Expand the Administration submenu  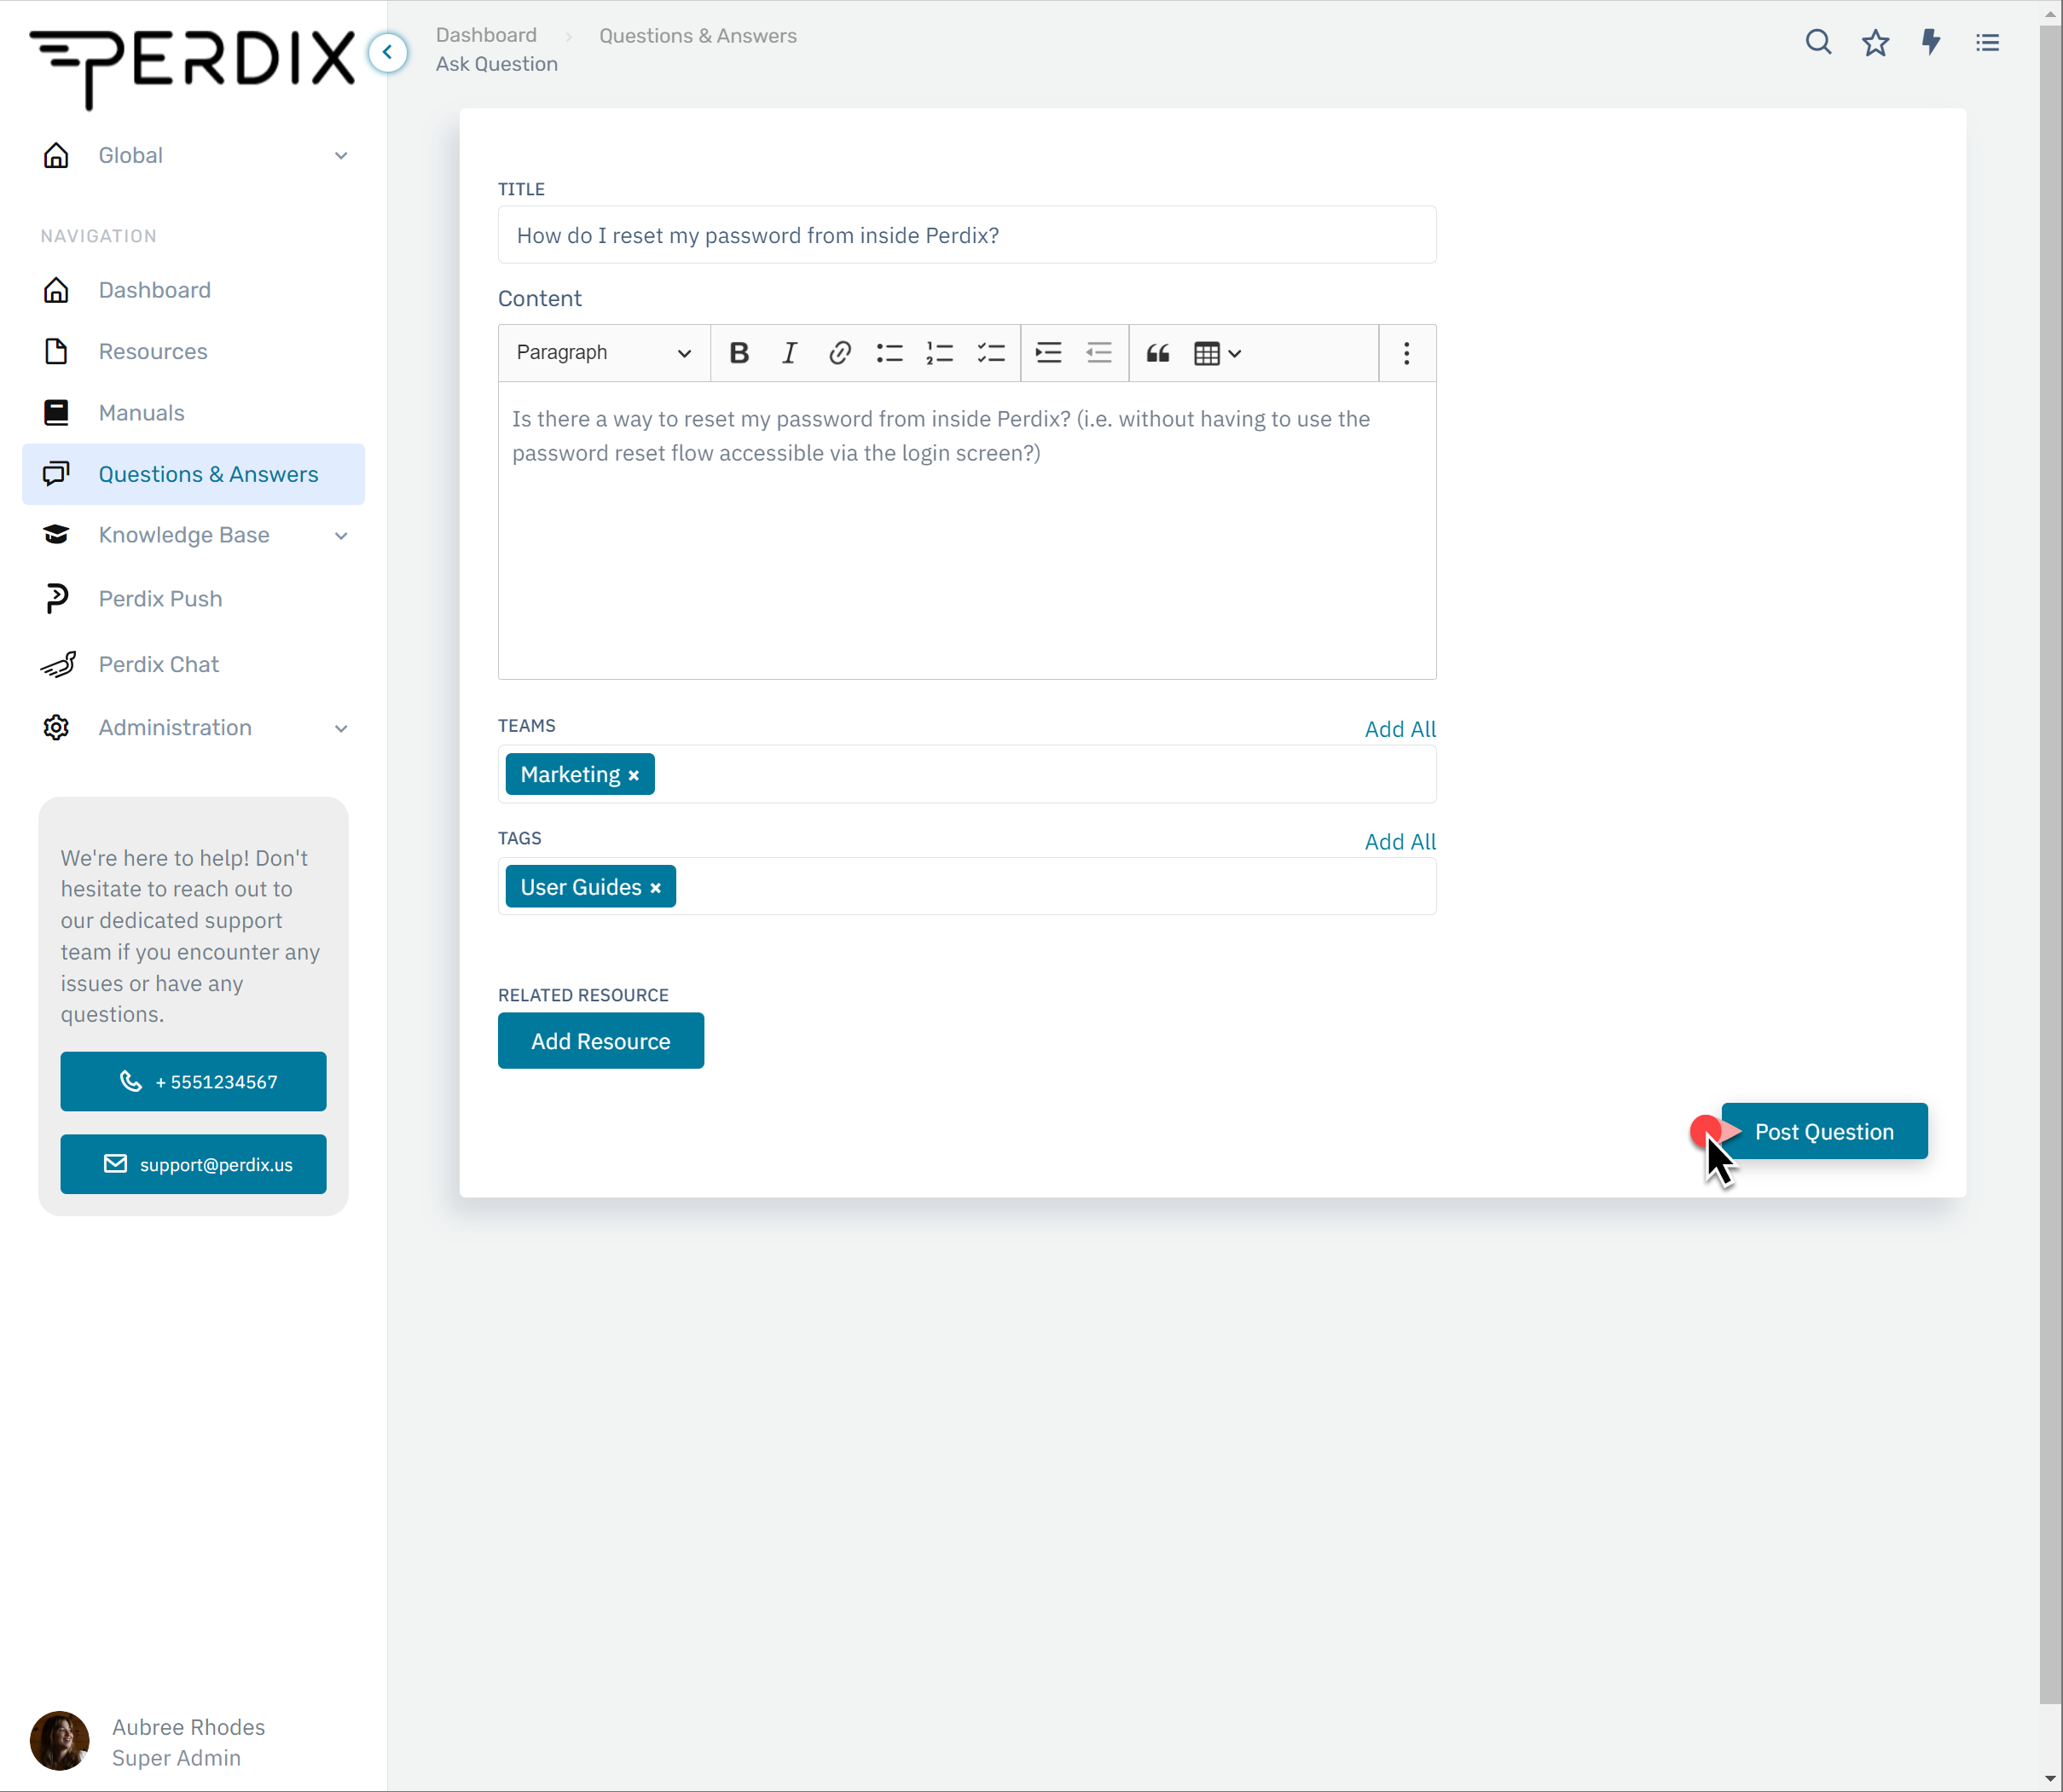coord(341,728)
